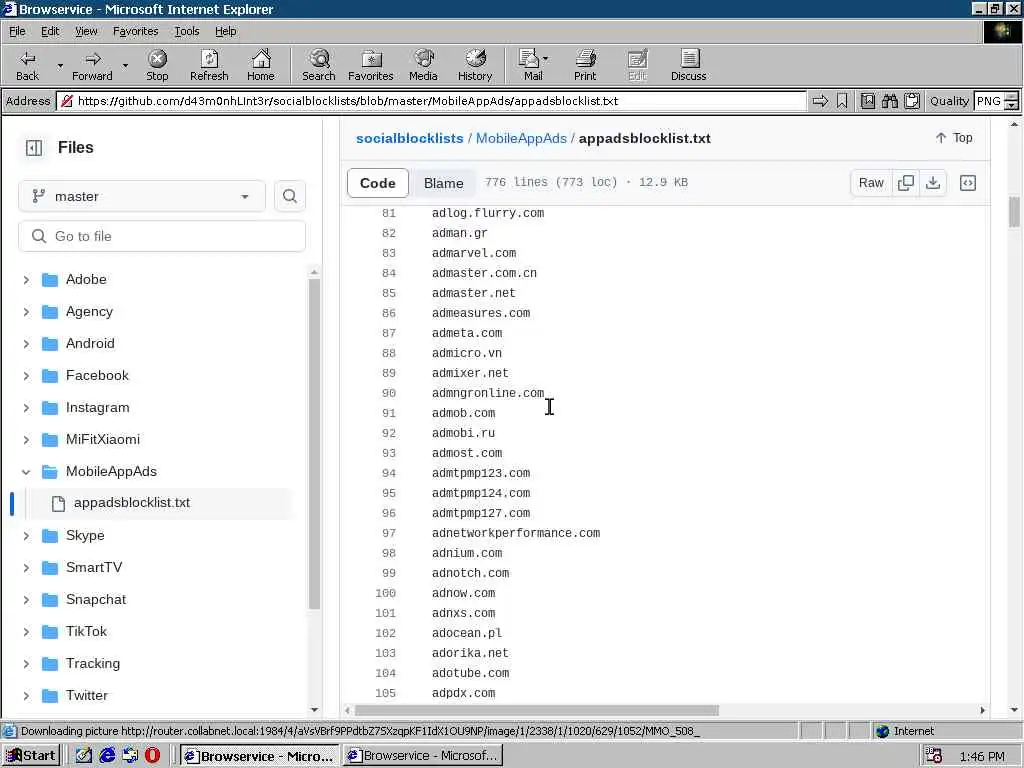Click the Internet Explorer quick launch icon
The height and width of the screenshot is (768, 1024).
(x=107, y=756)
